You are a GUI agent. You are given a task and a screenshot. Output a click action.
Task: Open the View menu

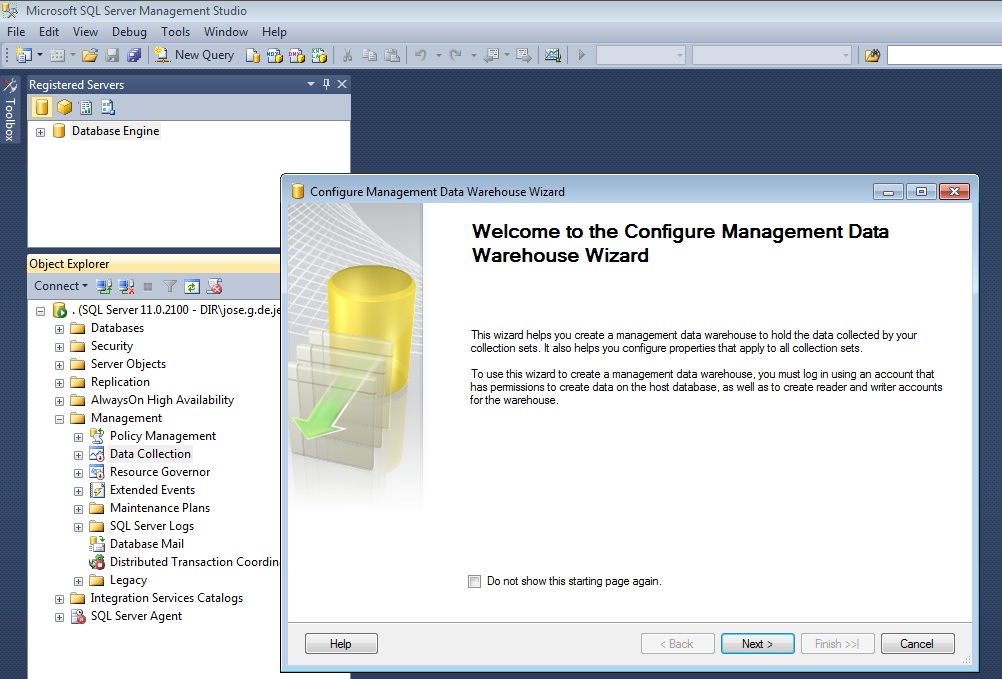click(85, 32)
